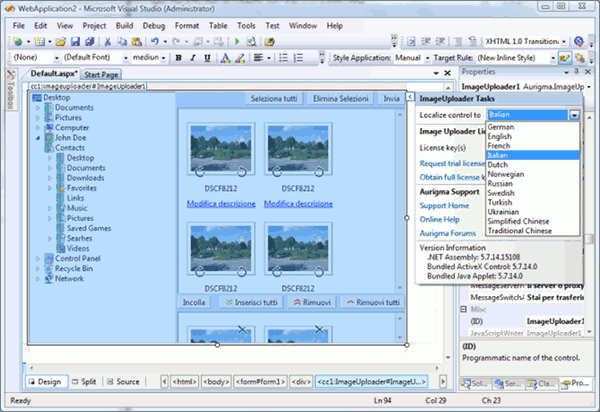Click Inserisci tutti button

[252, 303]
